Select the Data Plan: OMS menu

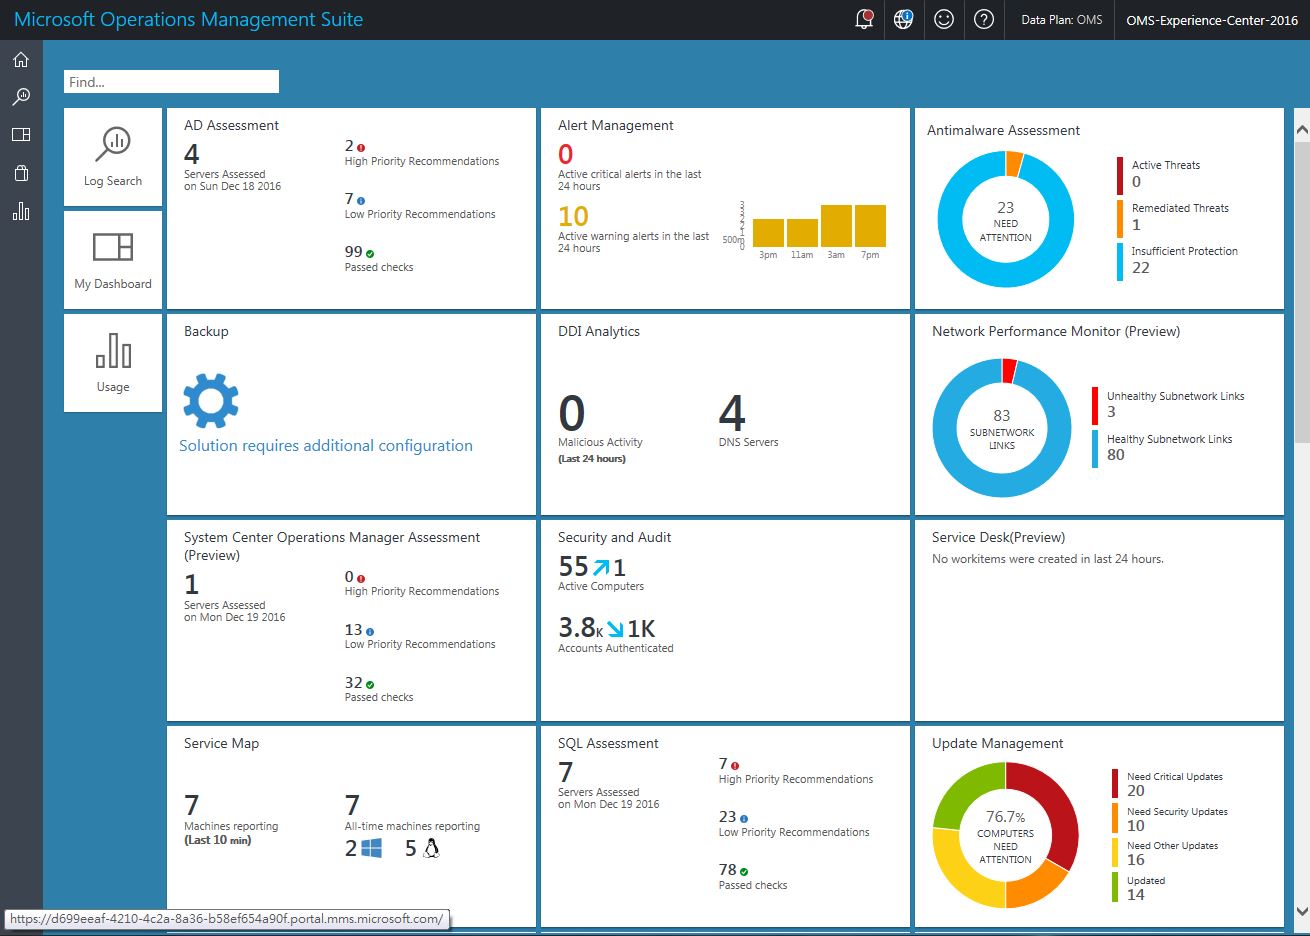click(1060, 19)
